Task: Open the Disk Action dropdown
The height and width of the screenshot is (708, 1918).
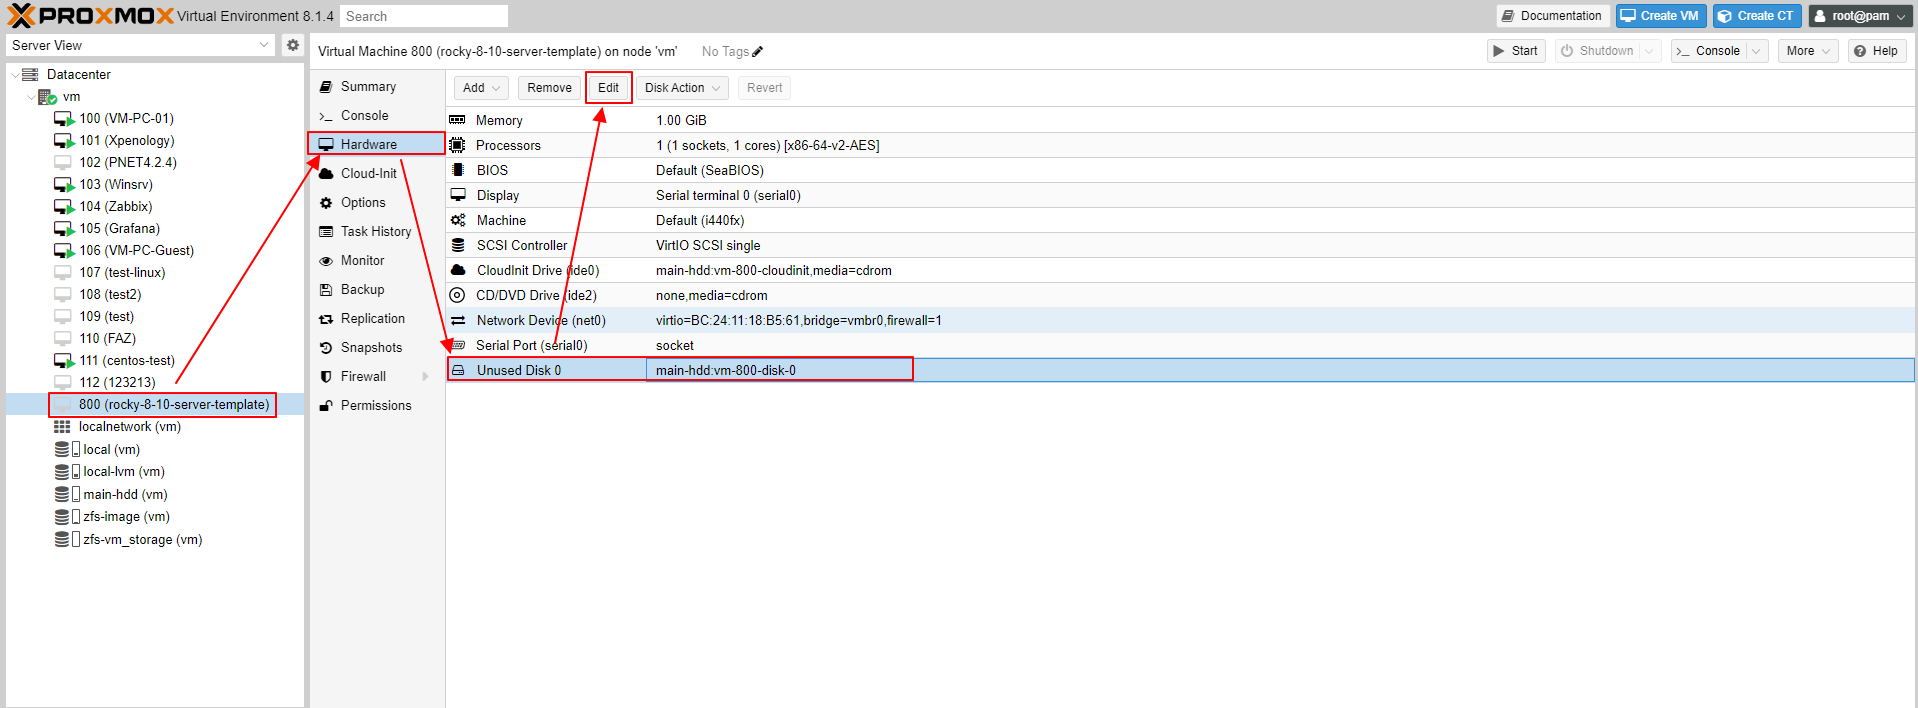Action: (683, 88)
